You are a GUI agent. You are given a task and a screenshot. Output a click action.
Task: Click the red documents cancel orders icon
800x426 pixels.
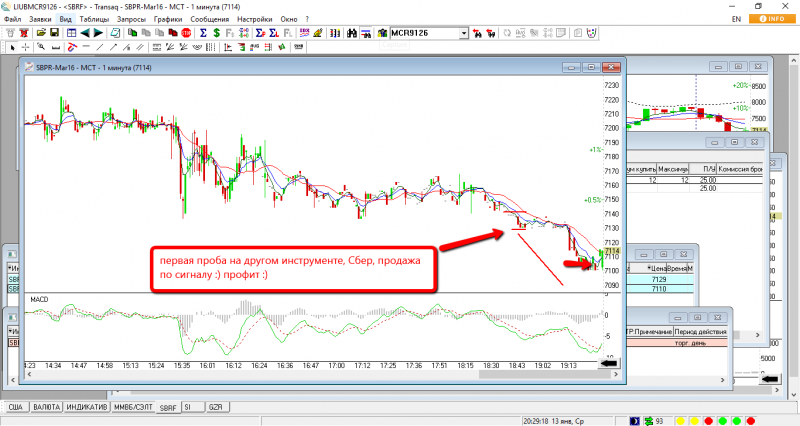click(x=173, y=33)
